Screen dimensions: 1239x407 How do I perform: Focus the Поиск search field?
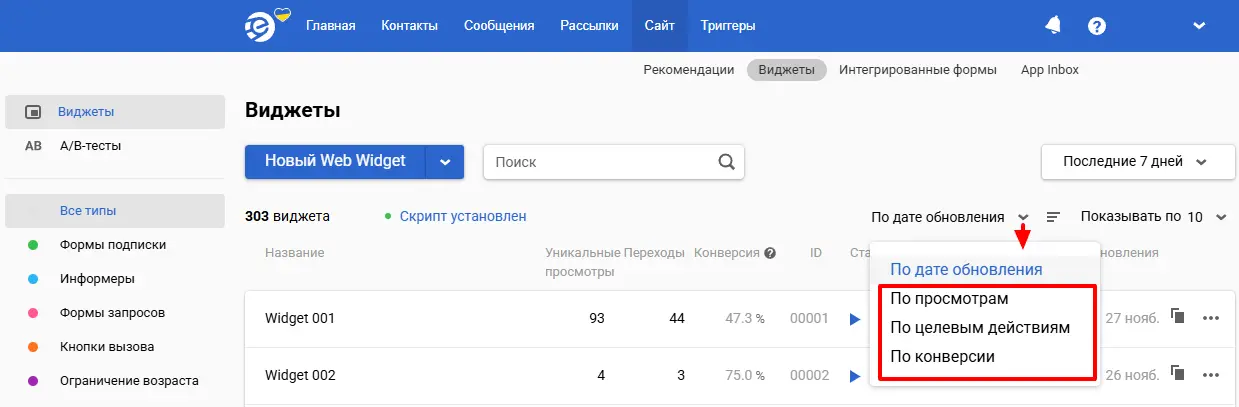point(614,162)
